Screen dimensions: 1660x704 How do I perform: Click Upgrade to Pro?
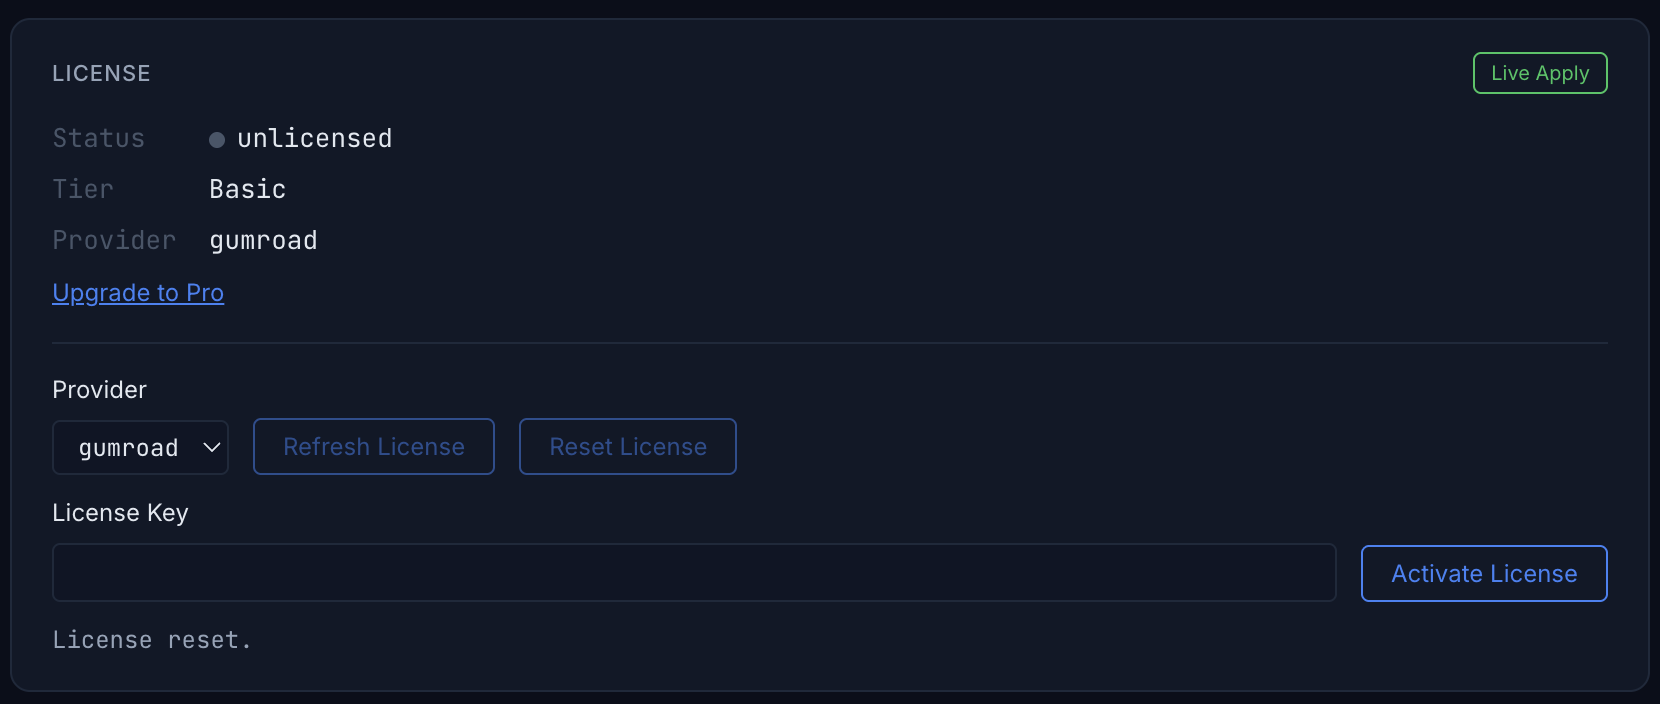pyautogui.click(x=137, y=292)
